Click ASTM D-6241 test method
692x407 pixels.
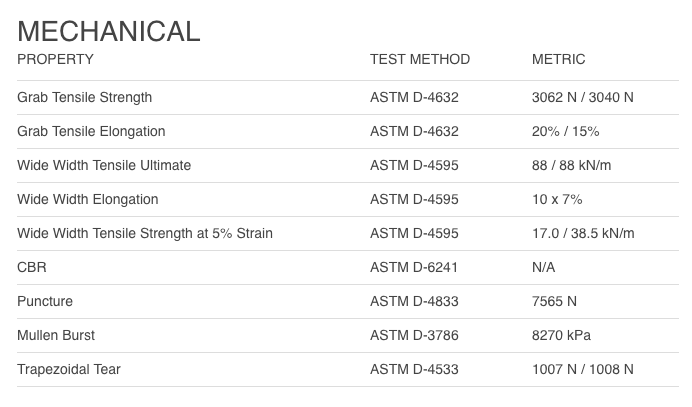[x=414, y=268]
